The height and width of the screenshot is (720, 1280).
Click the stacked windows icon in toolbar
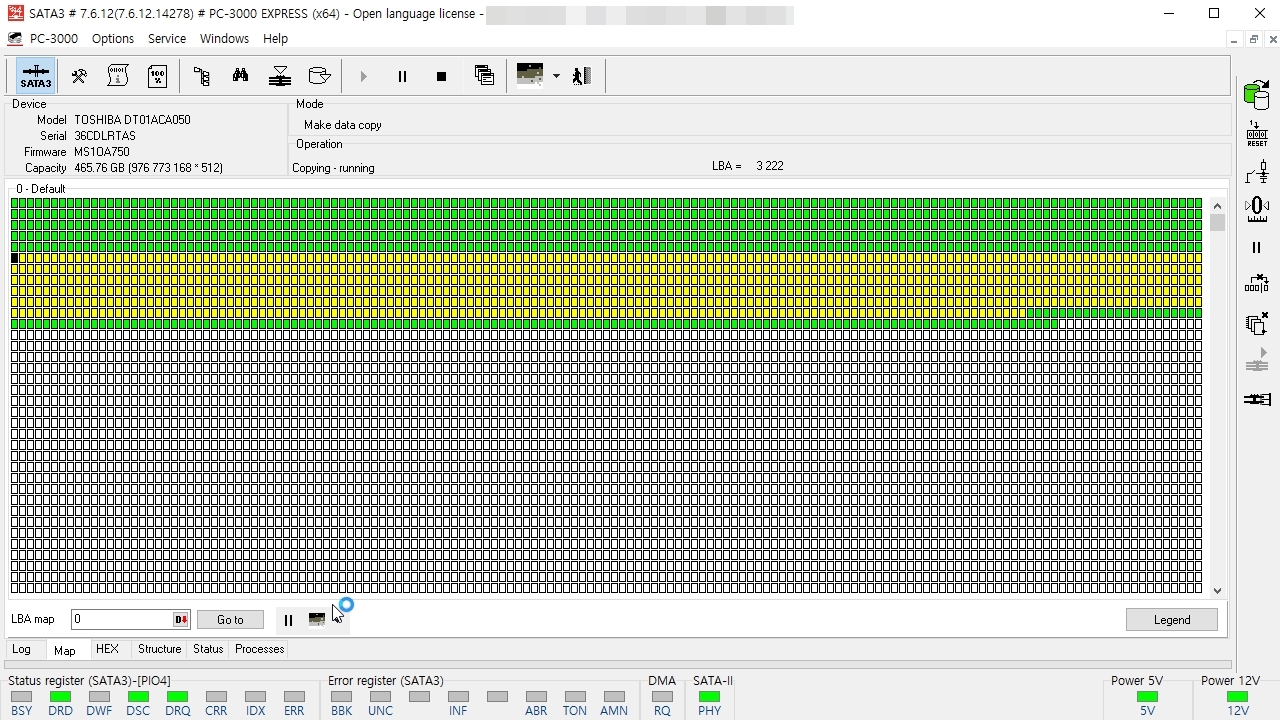tap(485, 76)
